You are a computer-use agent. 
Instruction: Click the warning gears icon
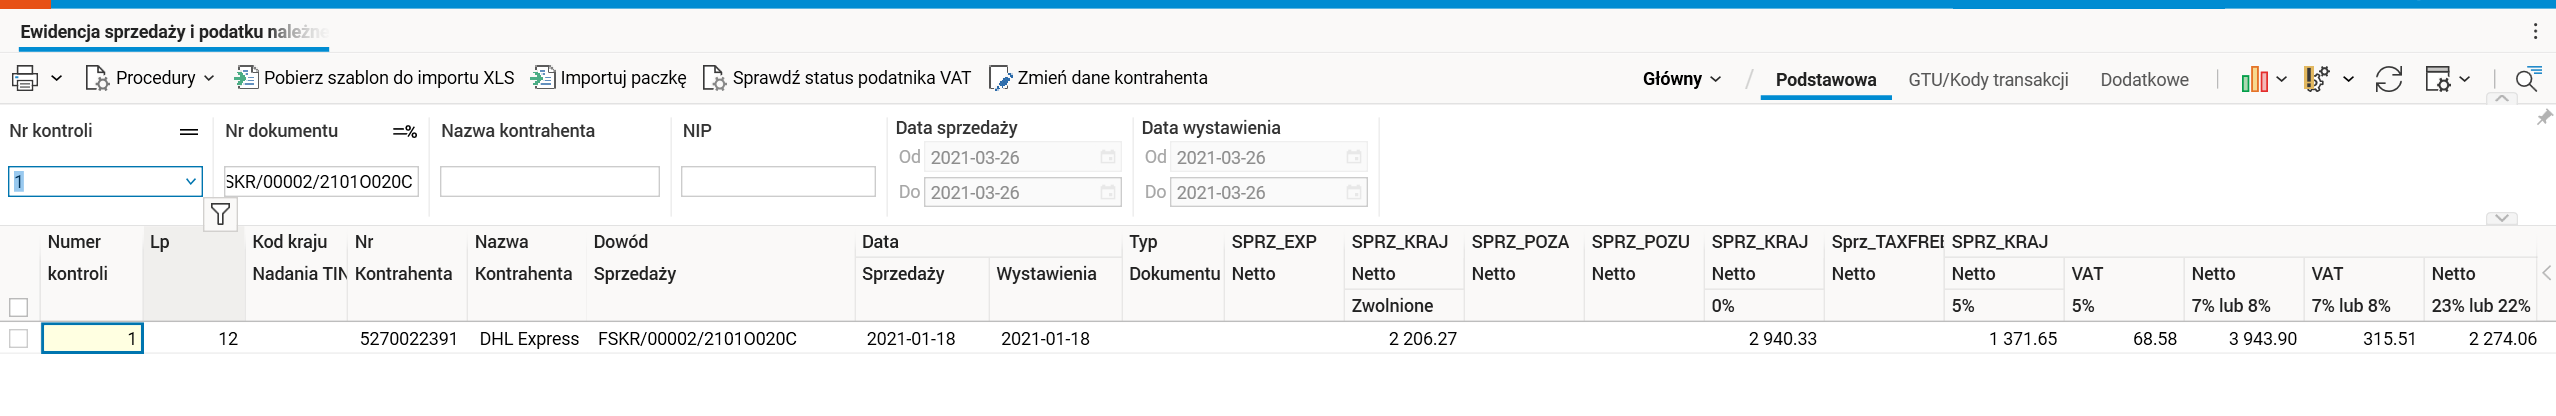coord(2316,79)
